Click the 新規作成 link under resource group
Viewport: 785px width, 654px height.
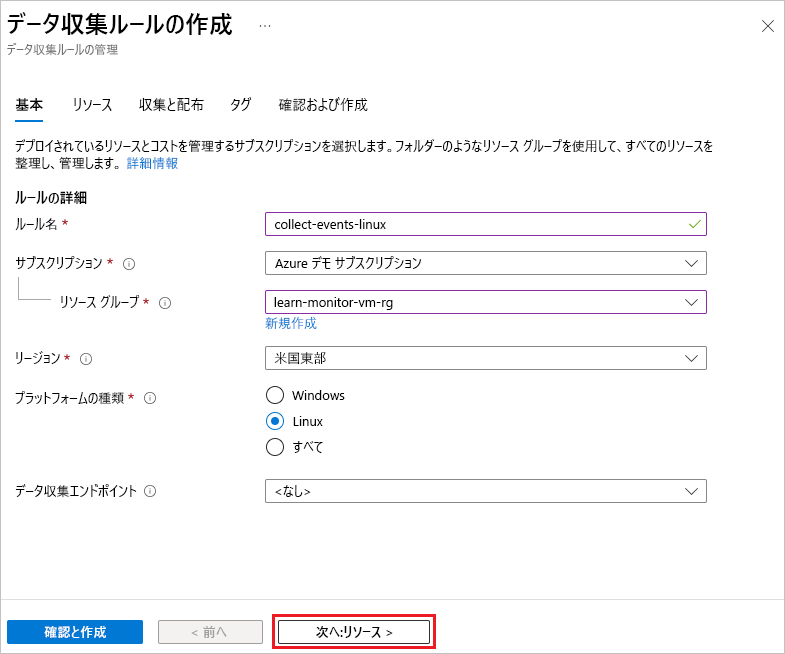(291, 323)
